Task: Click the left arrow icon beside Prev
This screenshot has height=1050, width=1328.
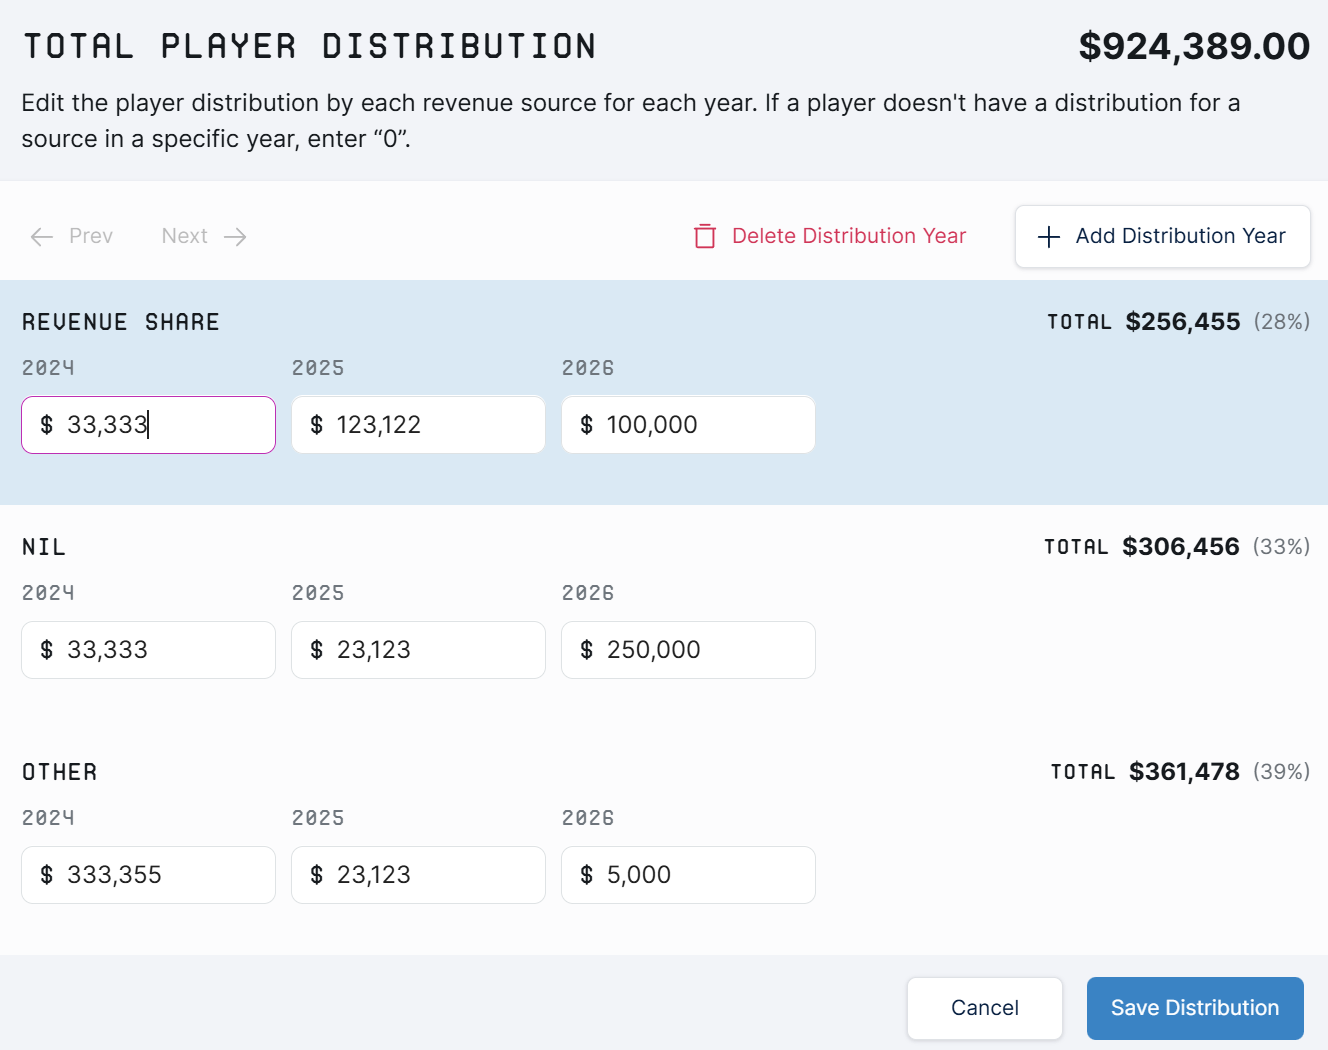Action: tap(42, 237)
